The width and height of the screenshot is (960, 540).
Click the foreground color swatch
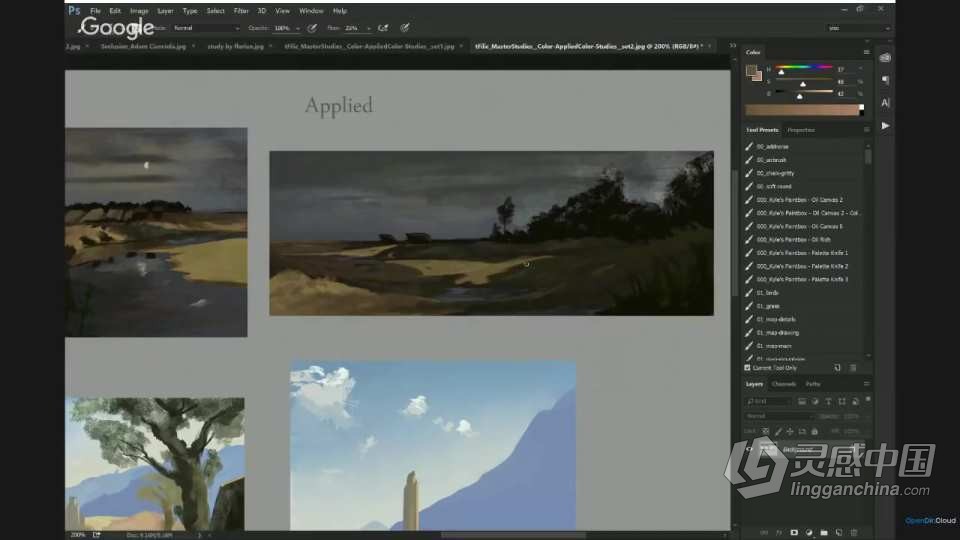coord(751,71)
